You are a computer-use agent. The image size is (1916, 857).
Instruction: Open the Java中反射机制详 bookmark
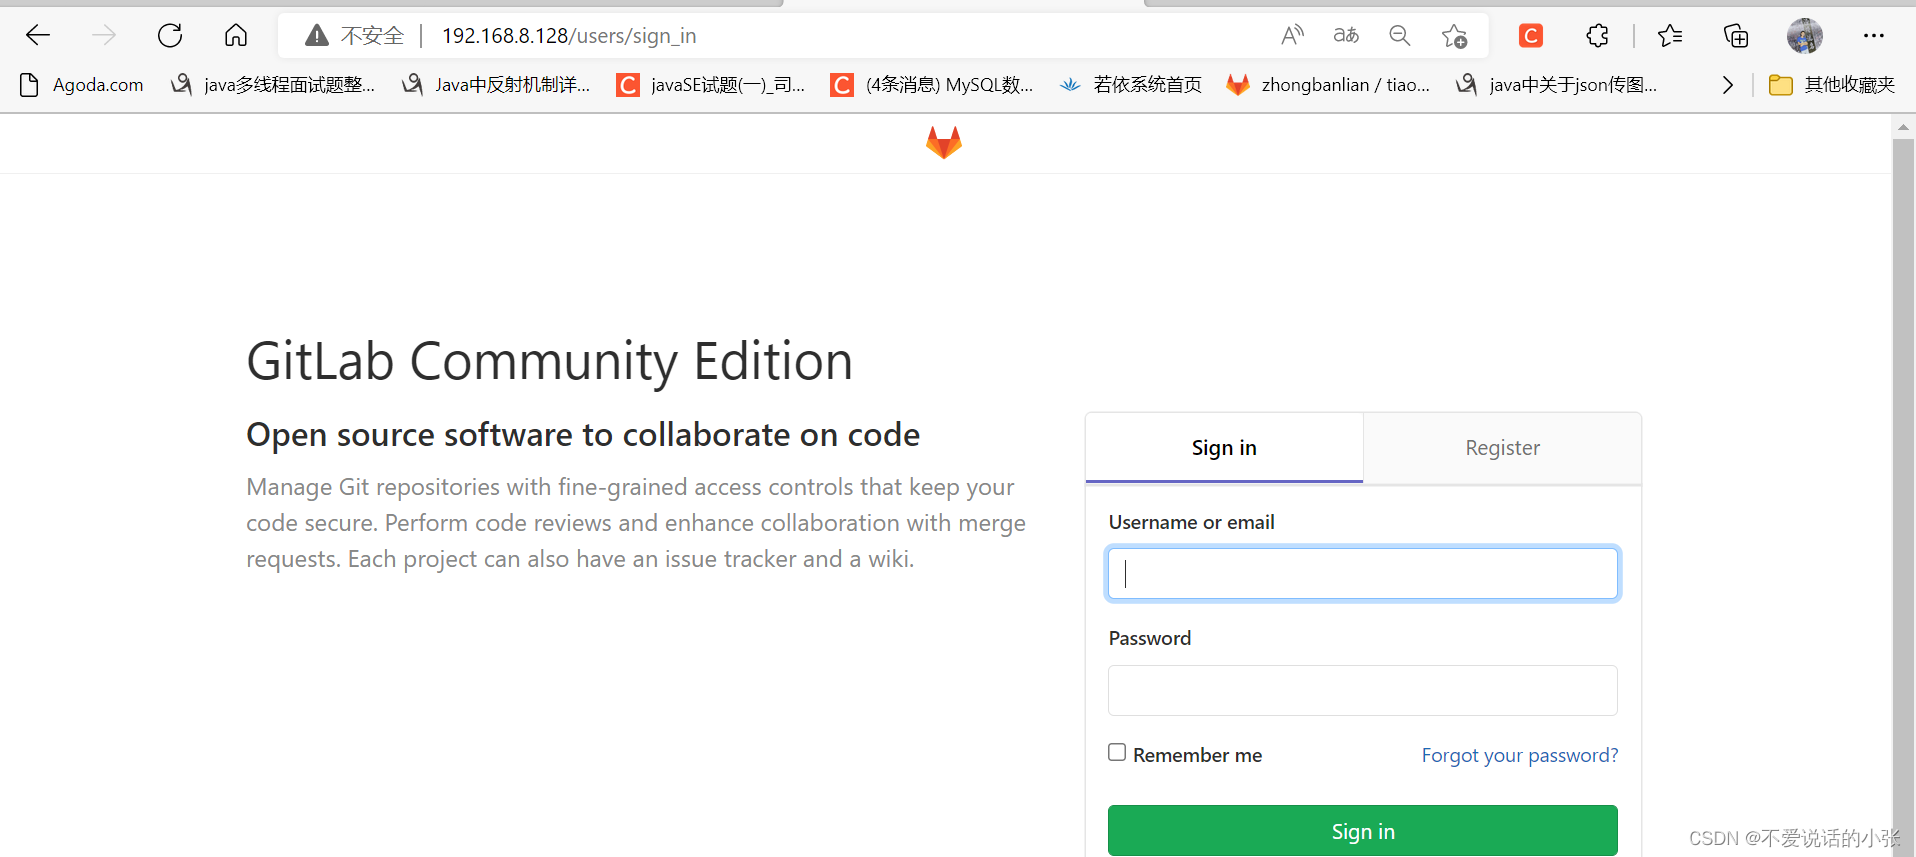[x=496, y=85]
